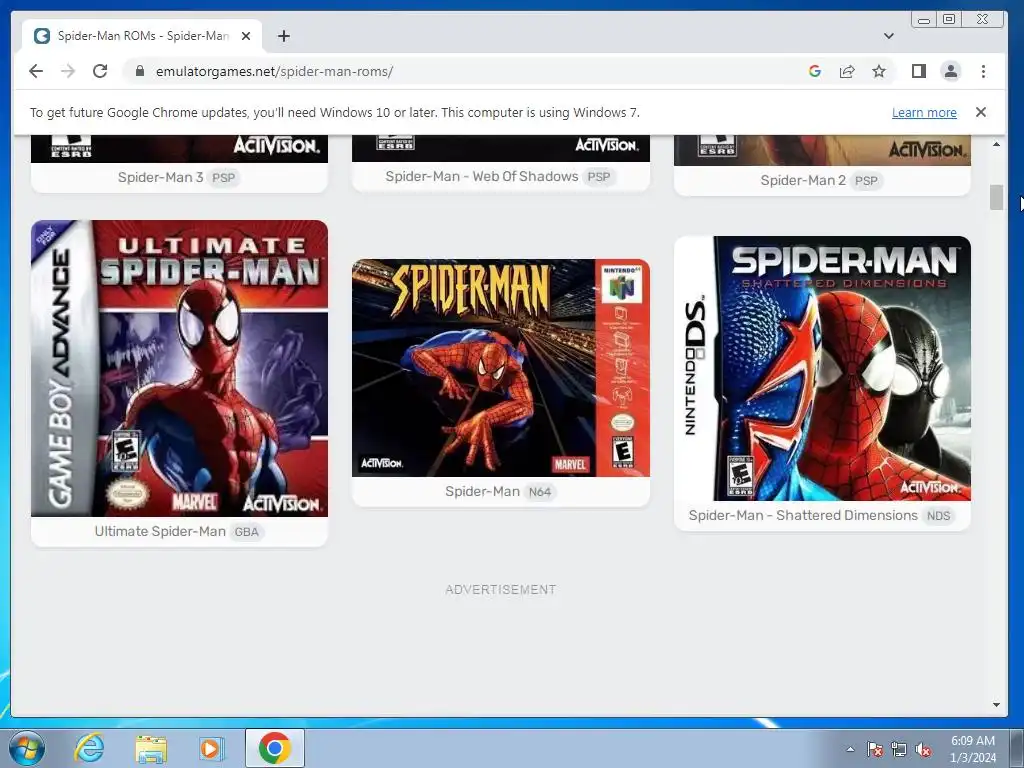The image size is (1024, 768).
Task: Share this page icon
Action: coord(847,71)
